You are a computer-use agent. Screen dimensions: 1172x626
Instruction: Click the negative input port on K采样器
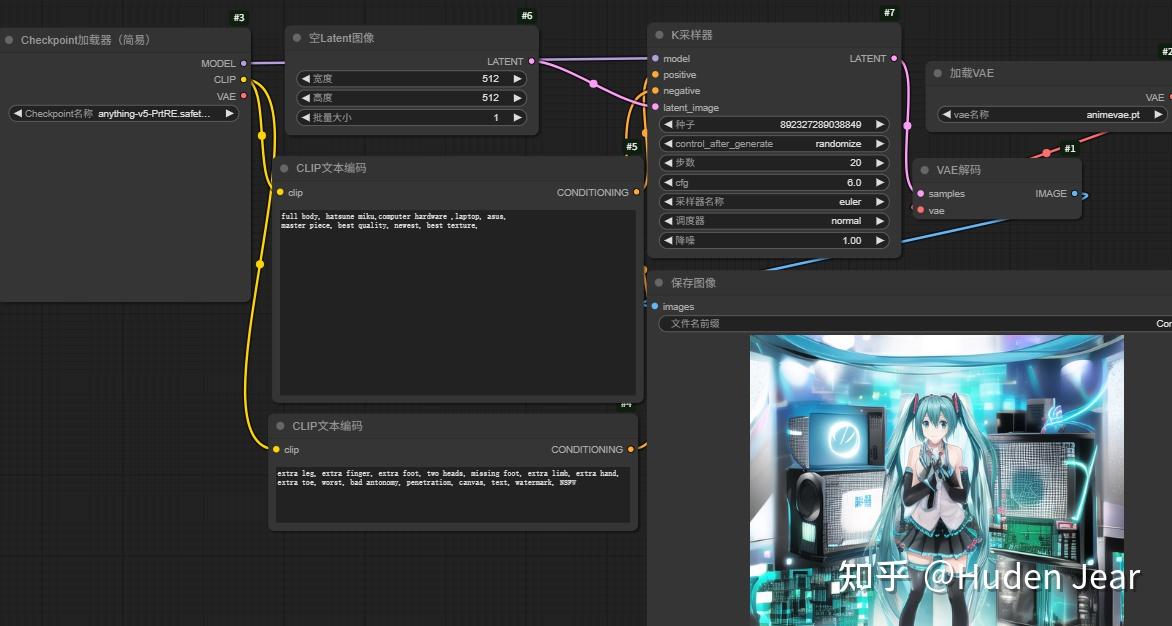pyautogui.click(x=656, y=91)
